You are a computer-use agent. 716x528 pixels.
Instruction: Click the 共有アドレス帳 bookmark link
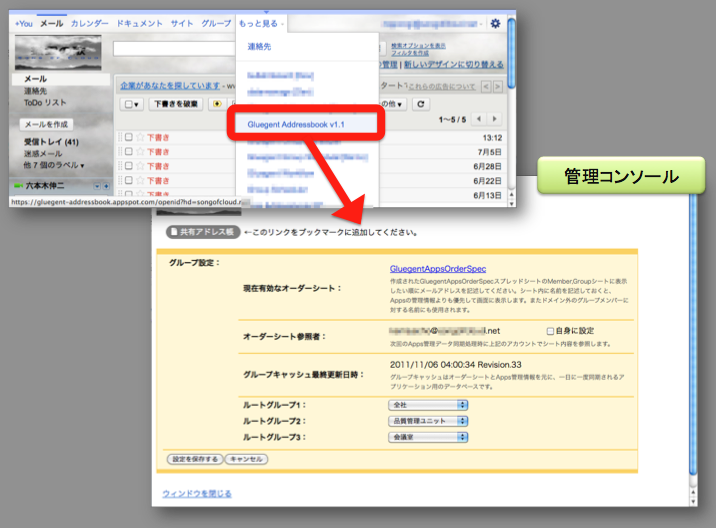[204, 232]
